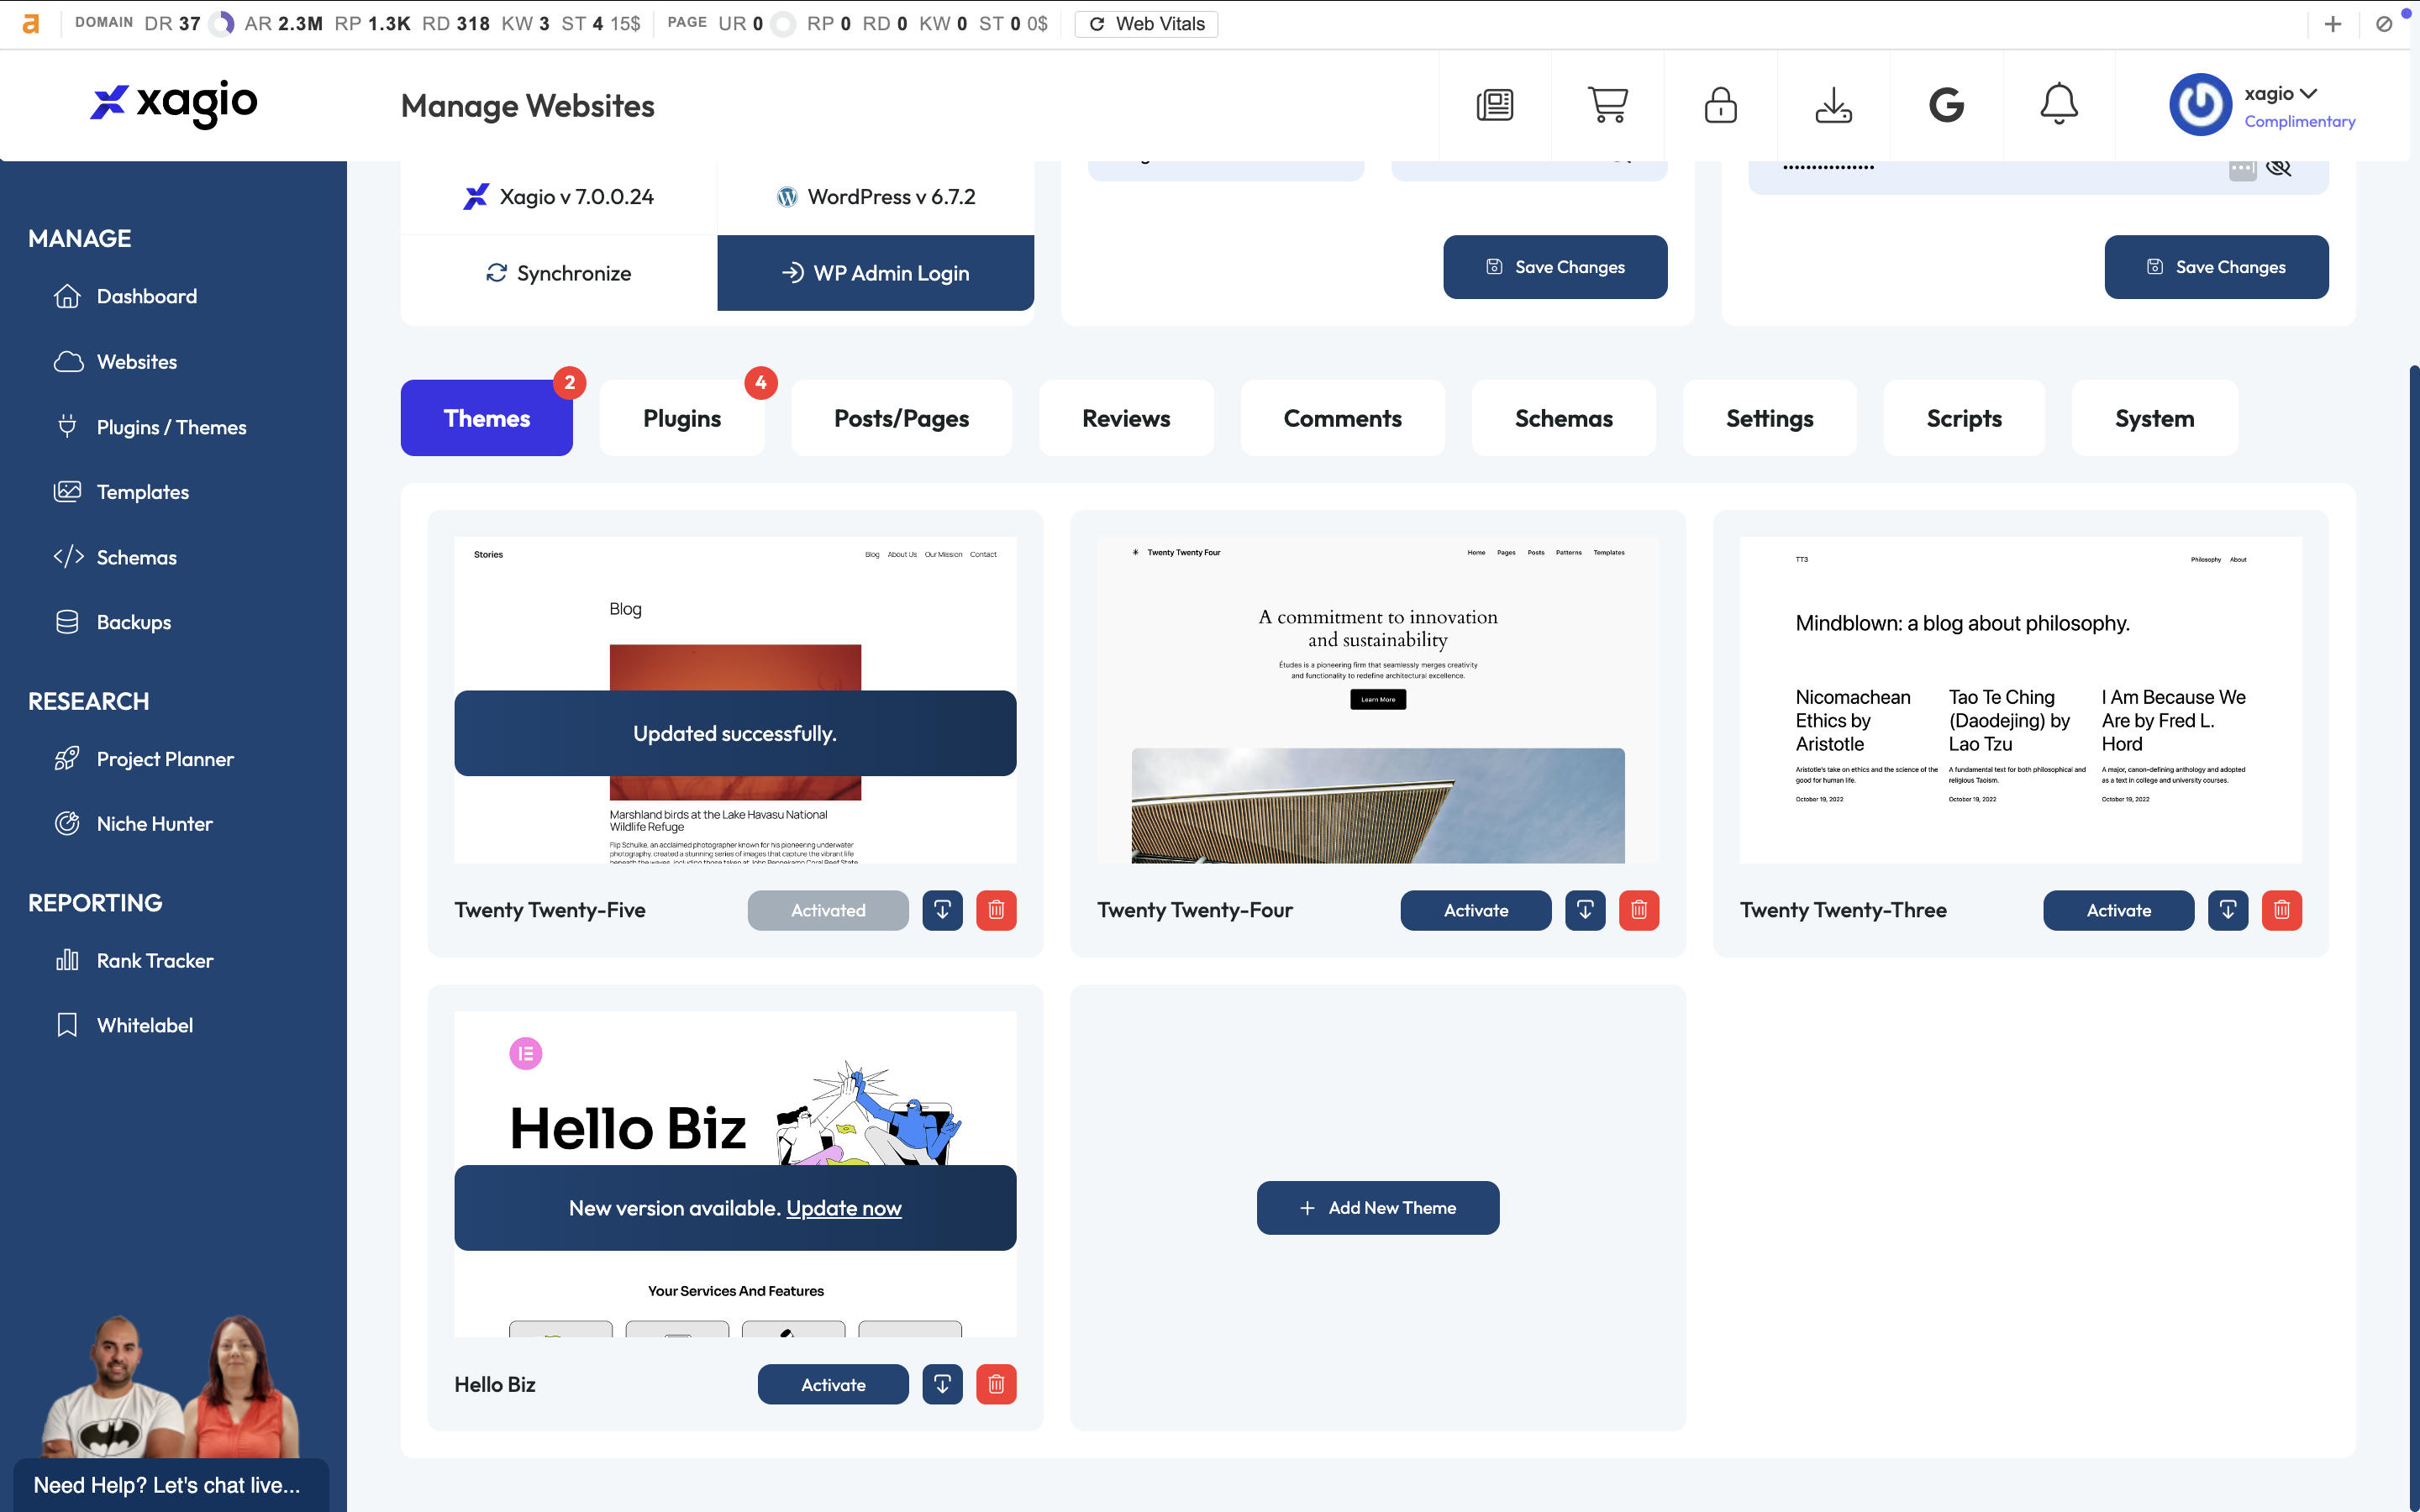The width and height of the screenshot is (2420, 1512).
Task: Open the news feed icon in header
Action: 1494,105
